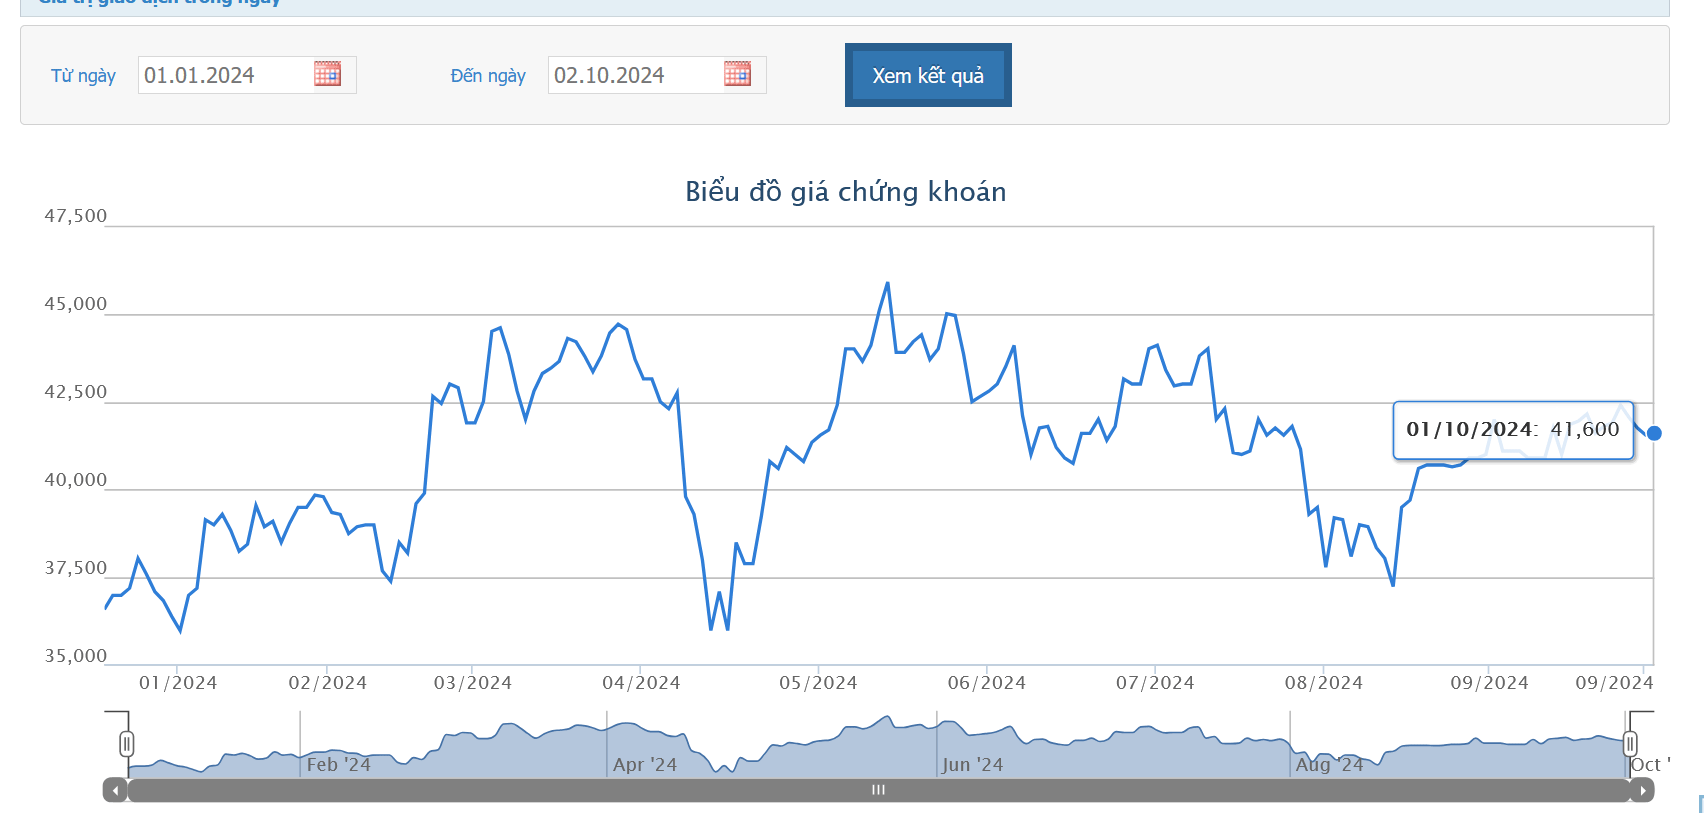Click navigator label Feb '24

(x=338, y=765)
